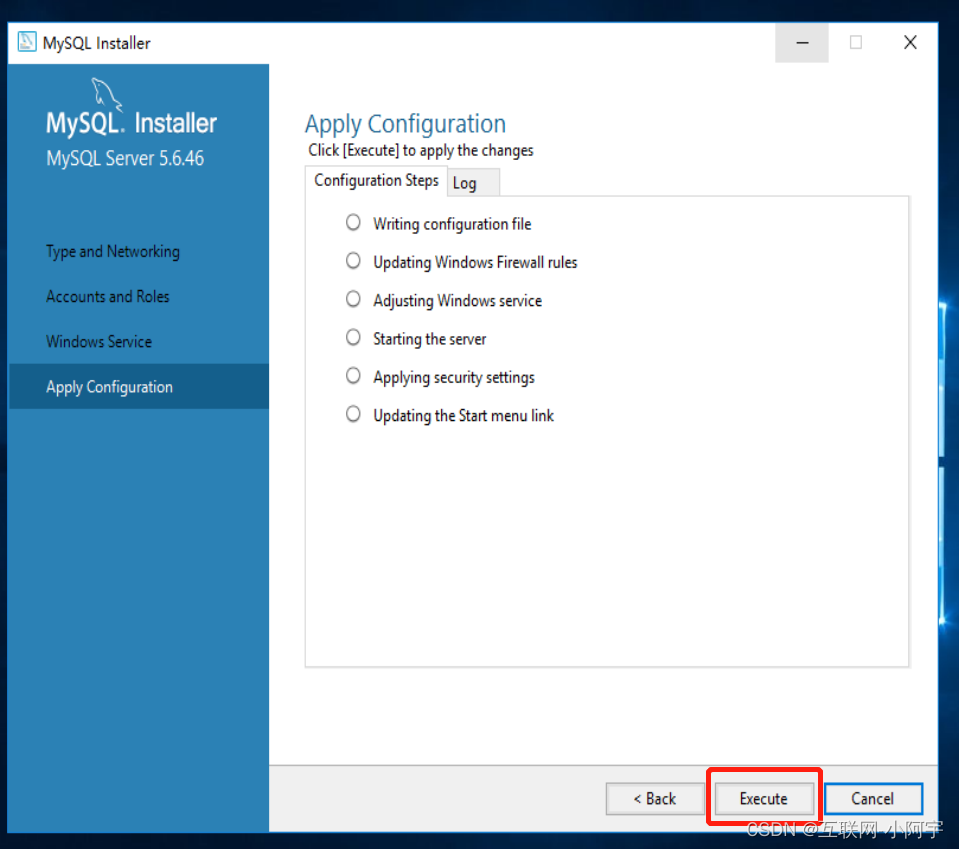959x849 pixels.
Task: Open the Windows Service sidebar entry
Action: 99,341
